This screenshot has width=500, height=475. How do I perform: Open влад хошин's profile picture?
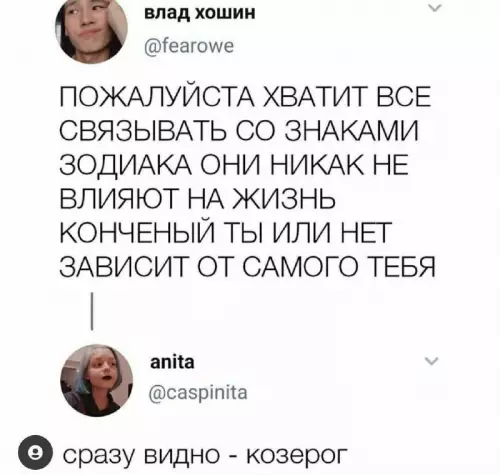(91, 29)
